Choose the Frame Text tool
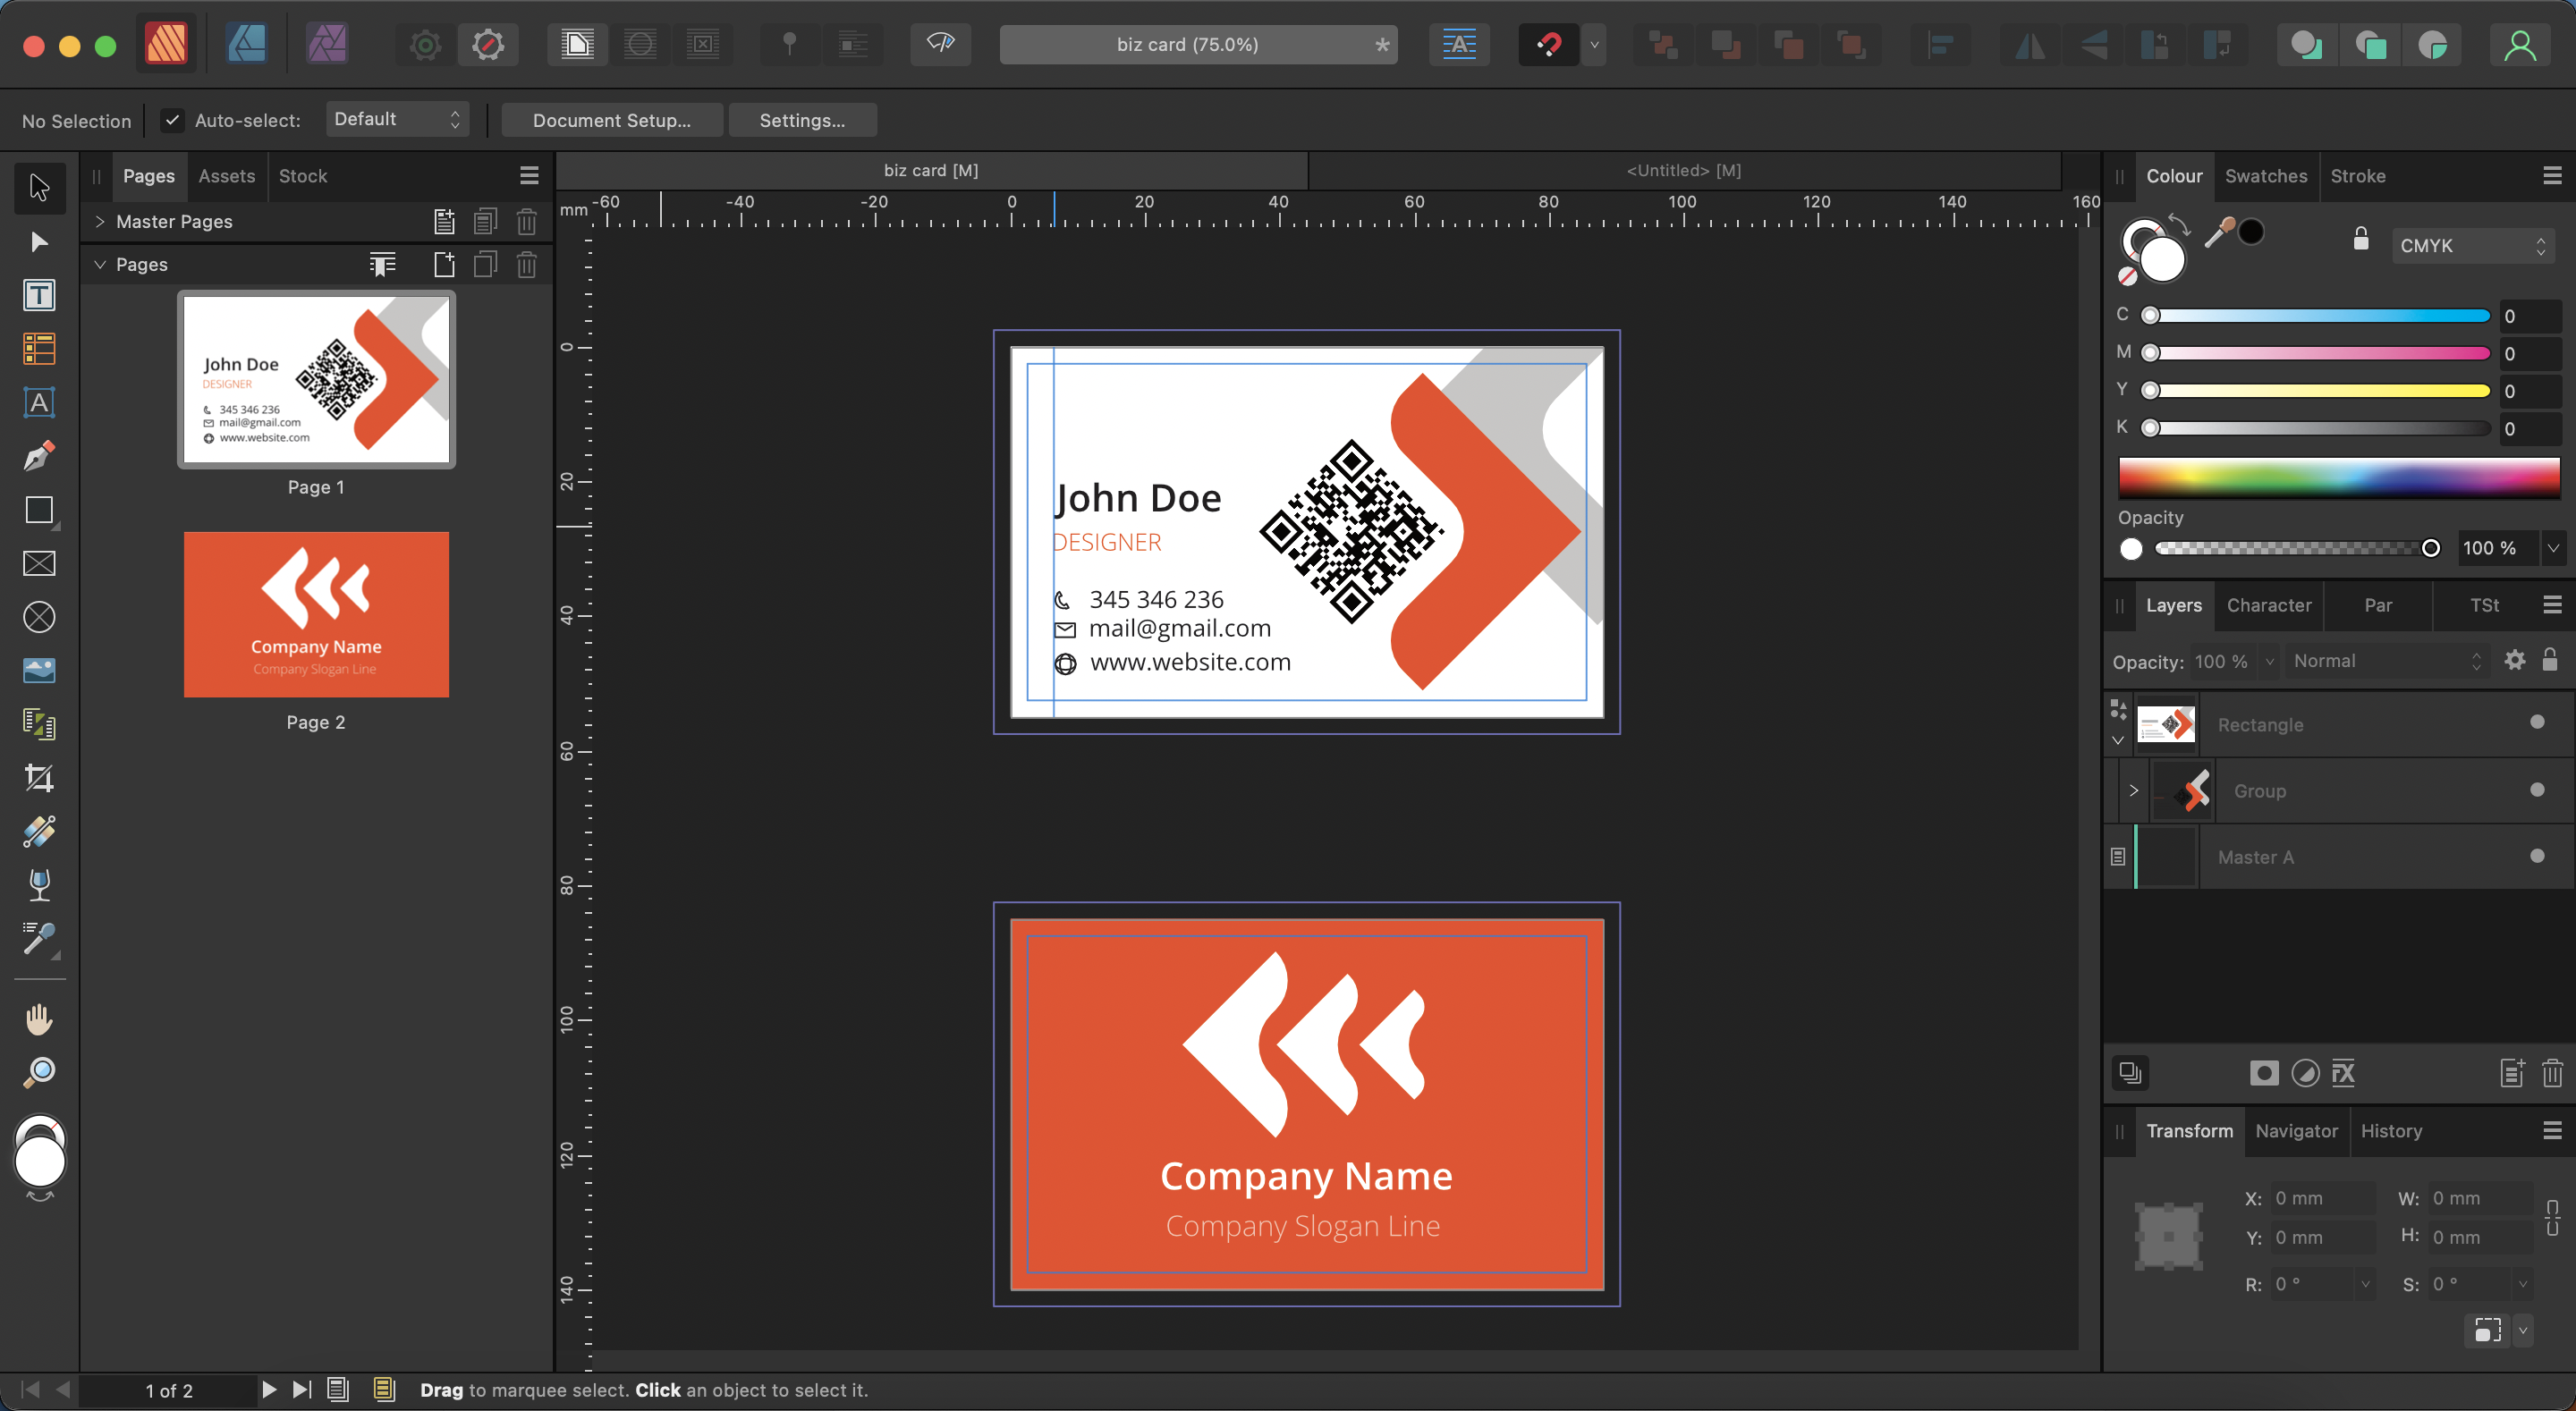Image resolution: width=2576 pixels, height=1411 pixels. click(x=39, y=295)
